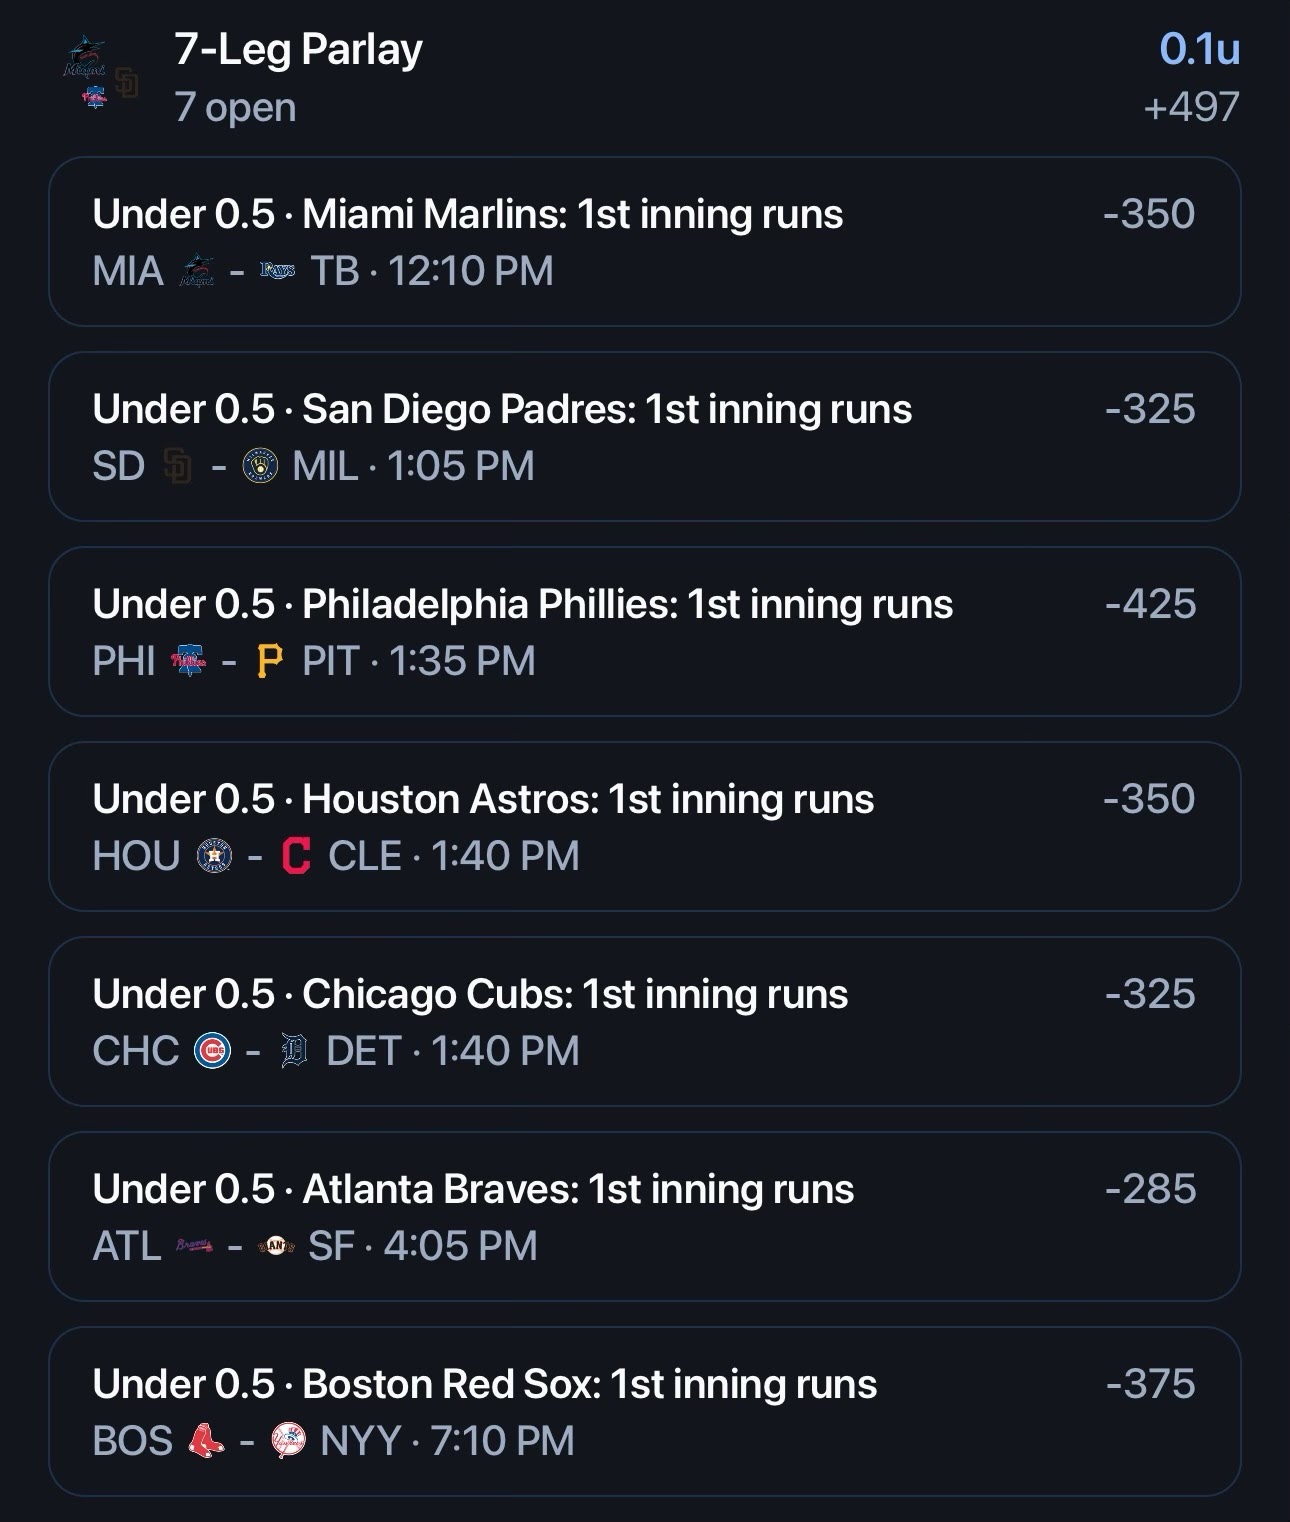Click the Houston Astros logo
Screen dimensions: 1290x1522
coord(214,856)
